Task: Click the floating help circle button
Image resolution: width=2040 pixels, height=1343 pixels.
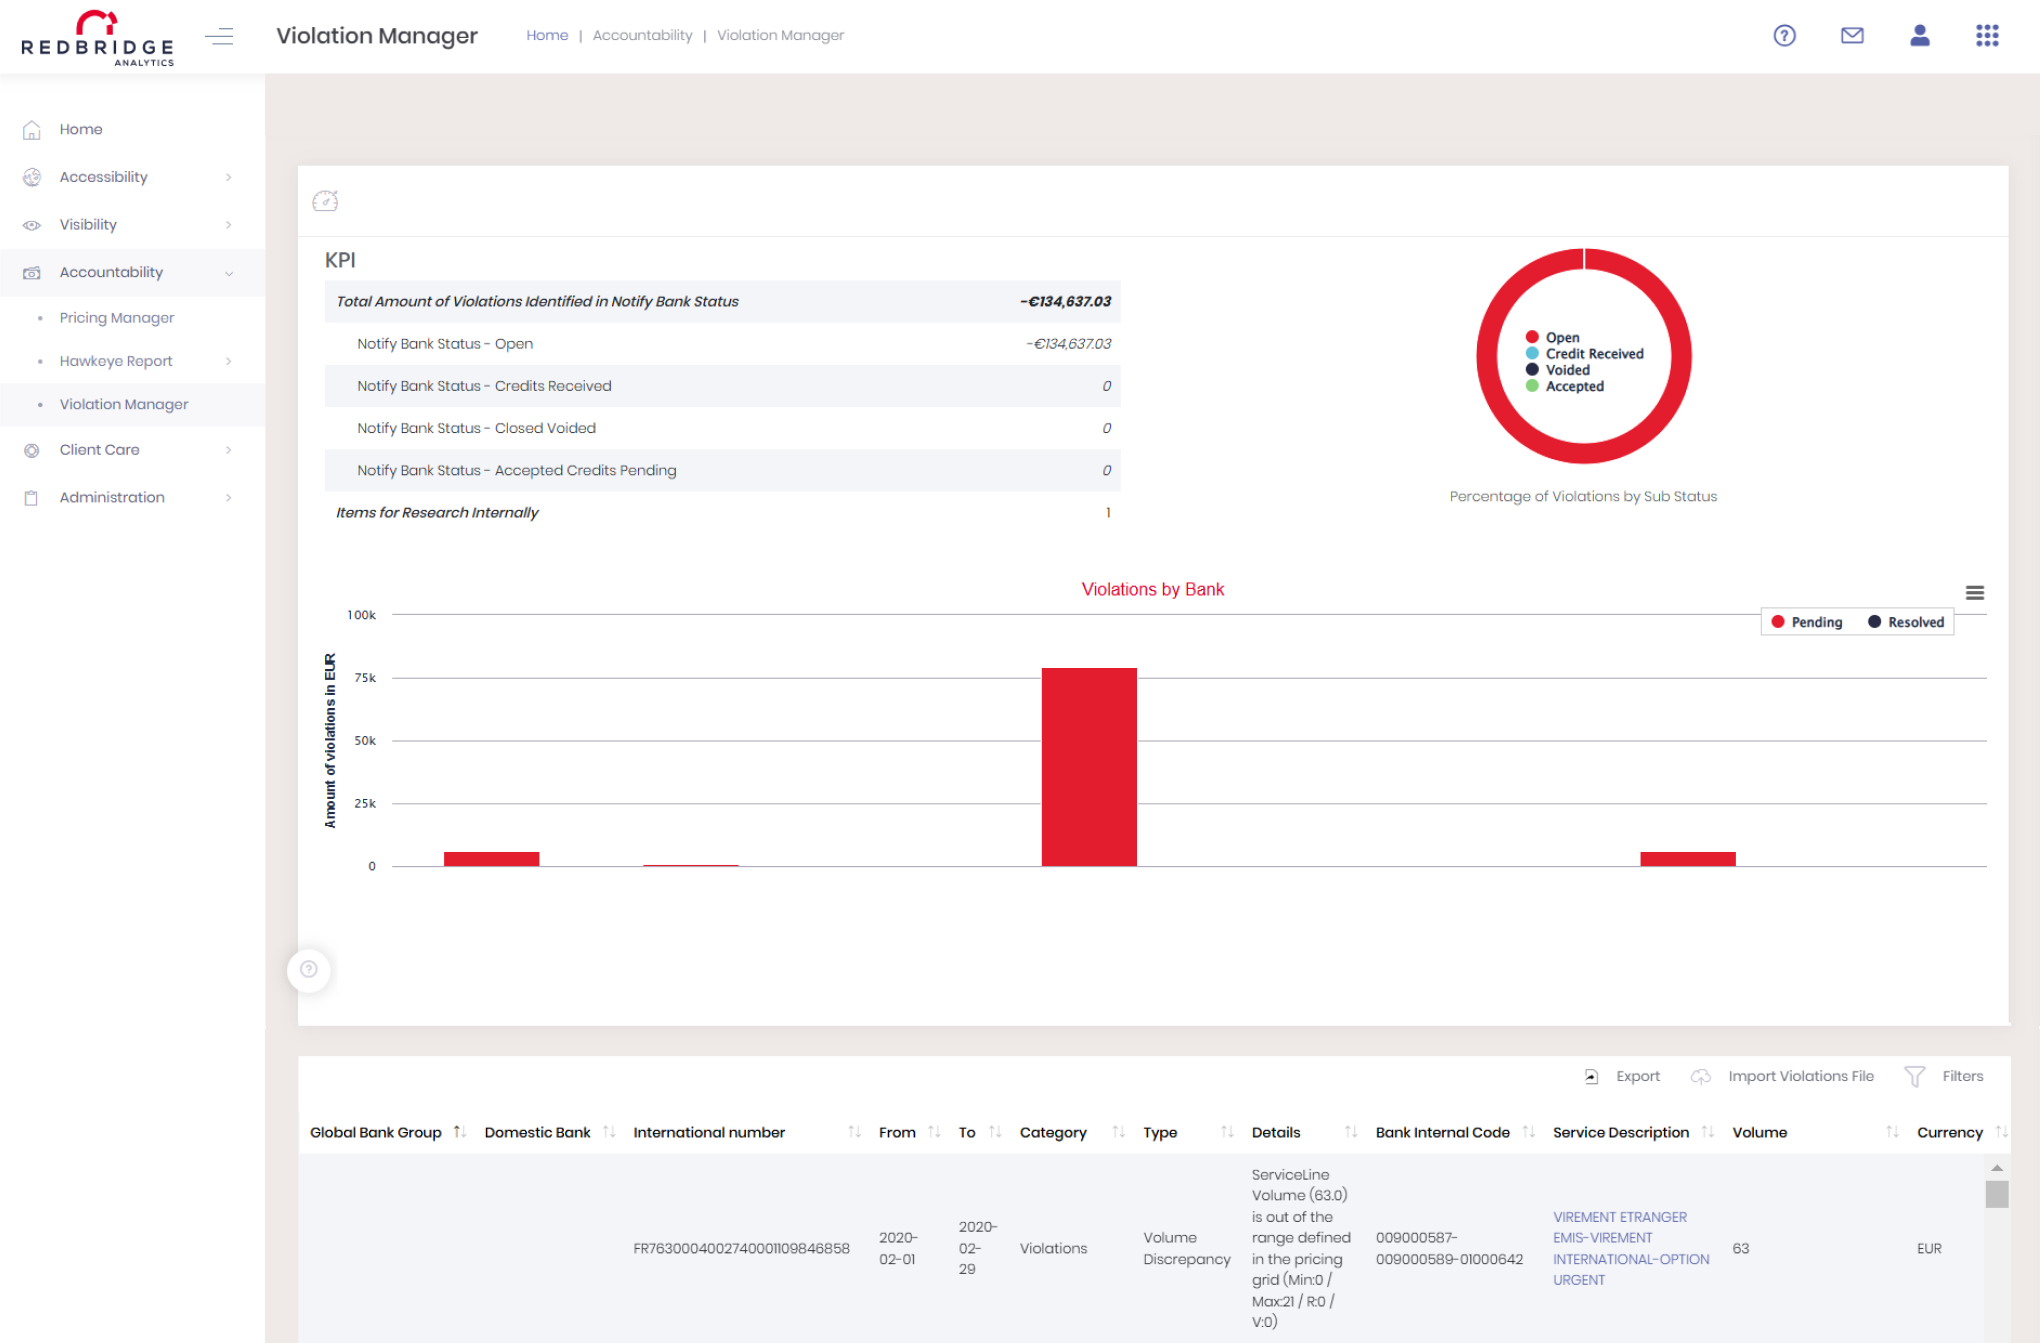Action: [x=309, y=969]
